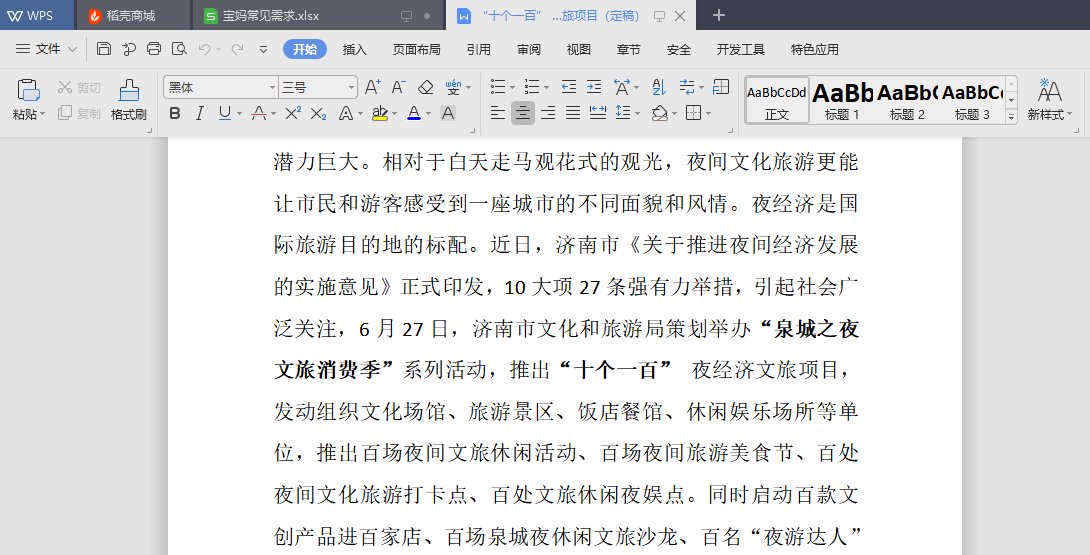Click the bulleted list icon
1090x555 pixels.
click(498, 87)
